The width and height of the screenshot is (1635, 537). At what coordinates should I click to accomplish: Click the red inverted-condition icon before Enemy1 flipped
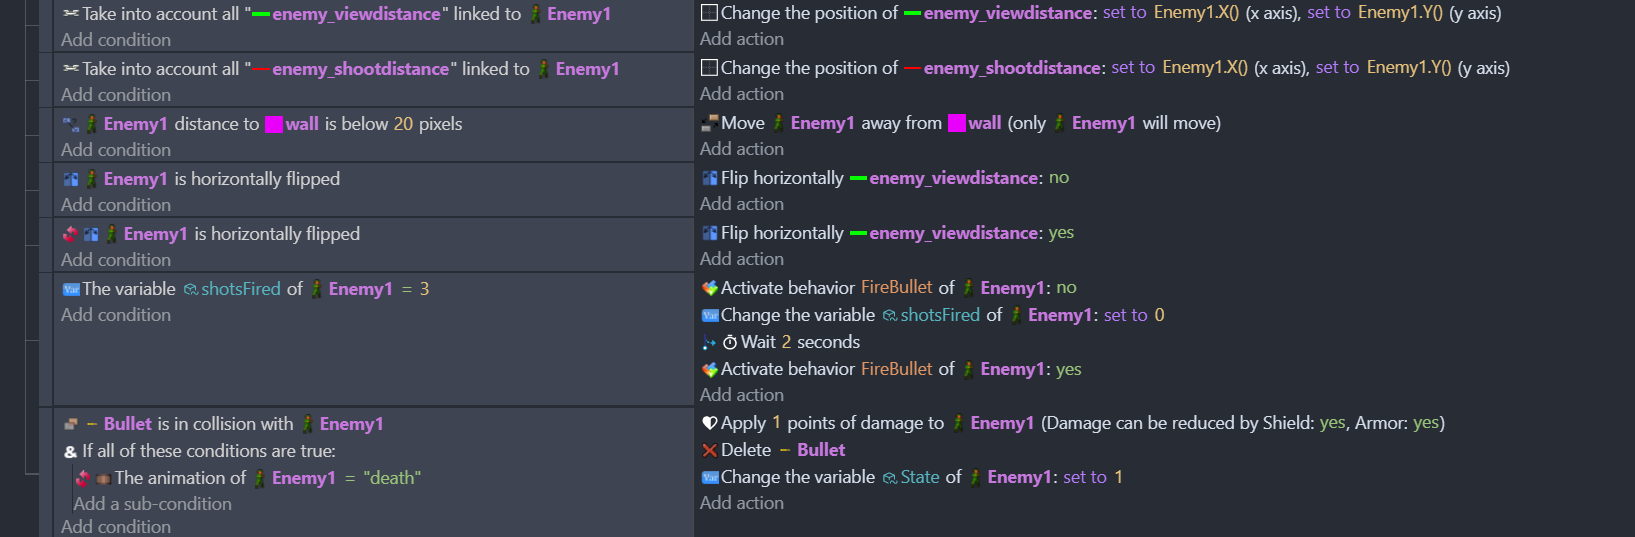point(70,234)
